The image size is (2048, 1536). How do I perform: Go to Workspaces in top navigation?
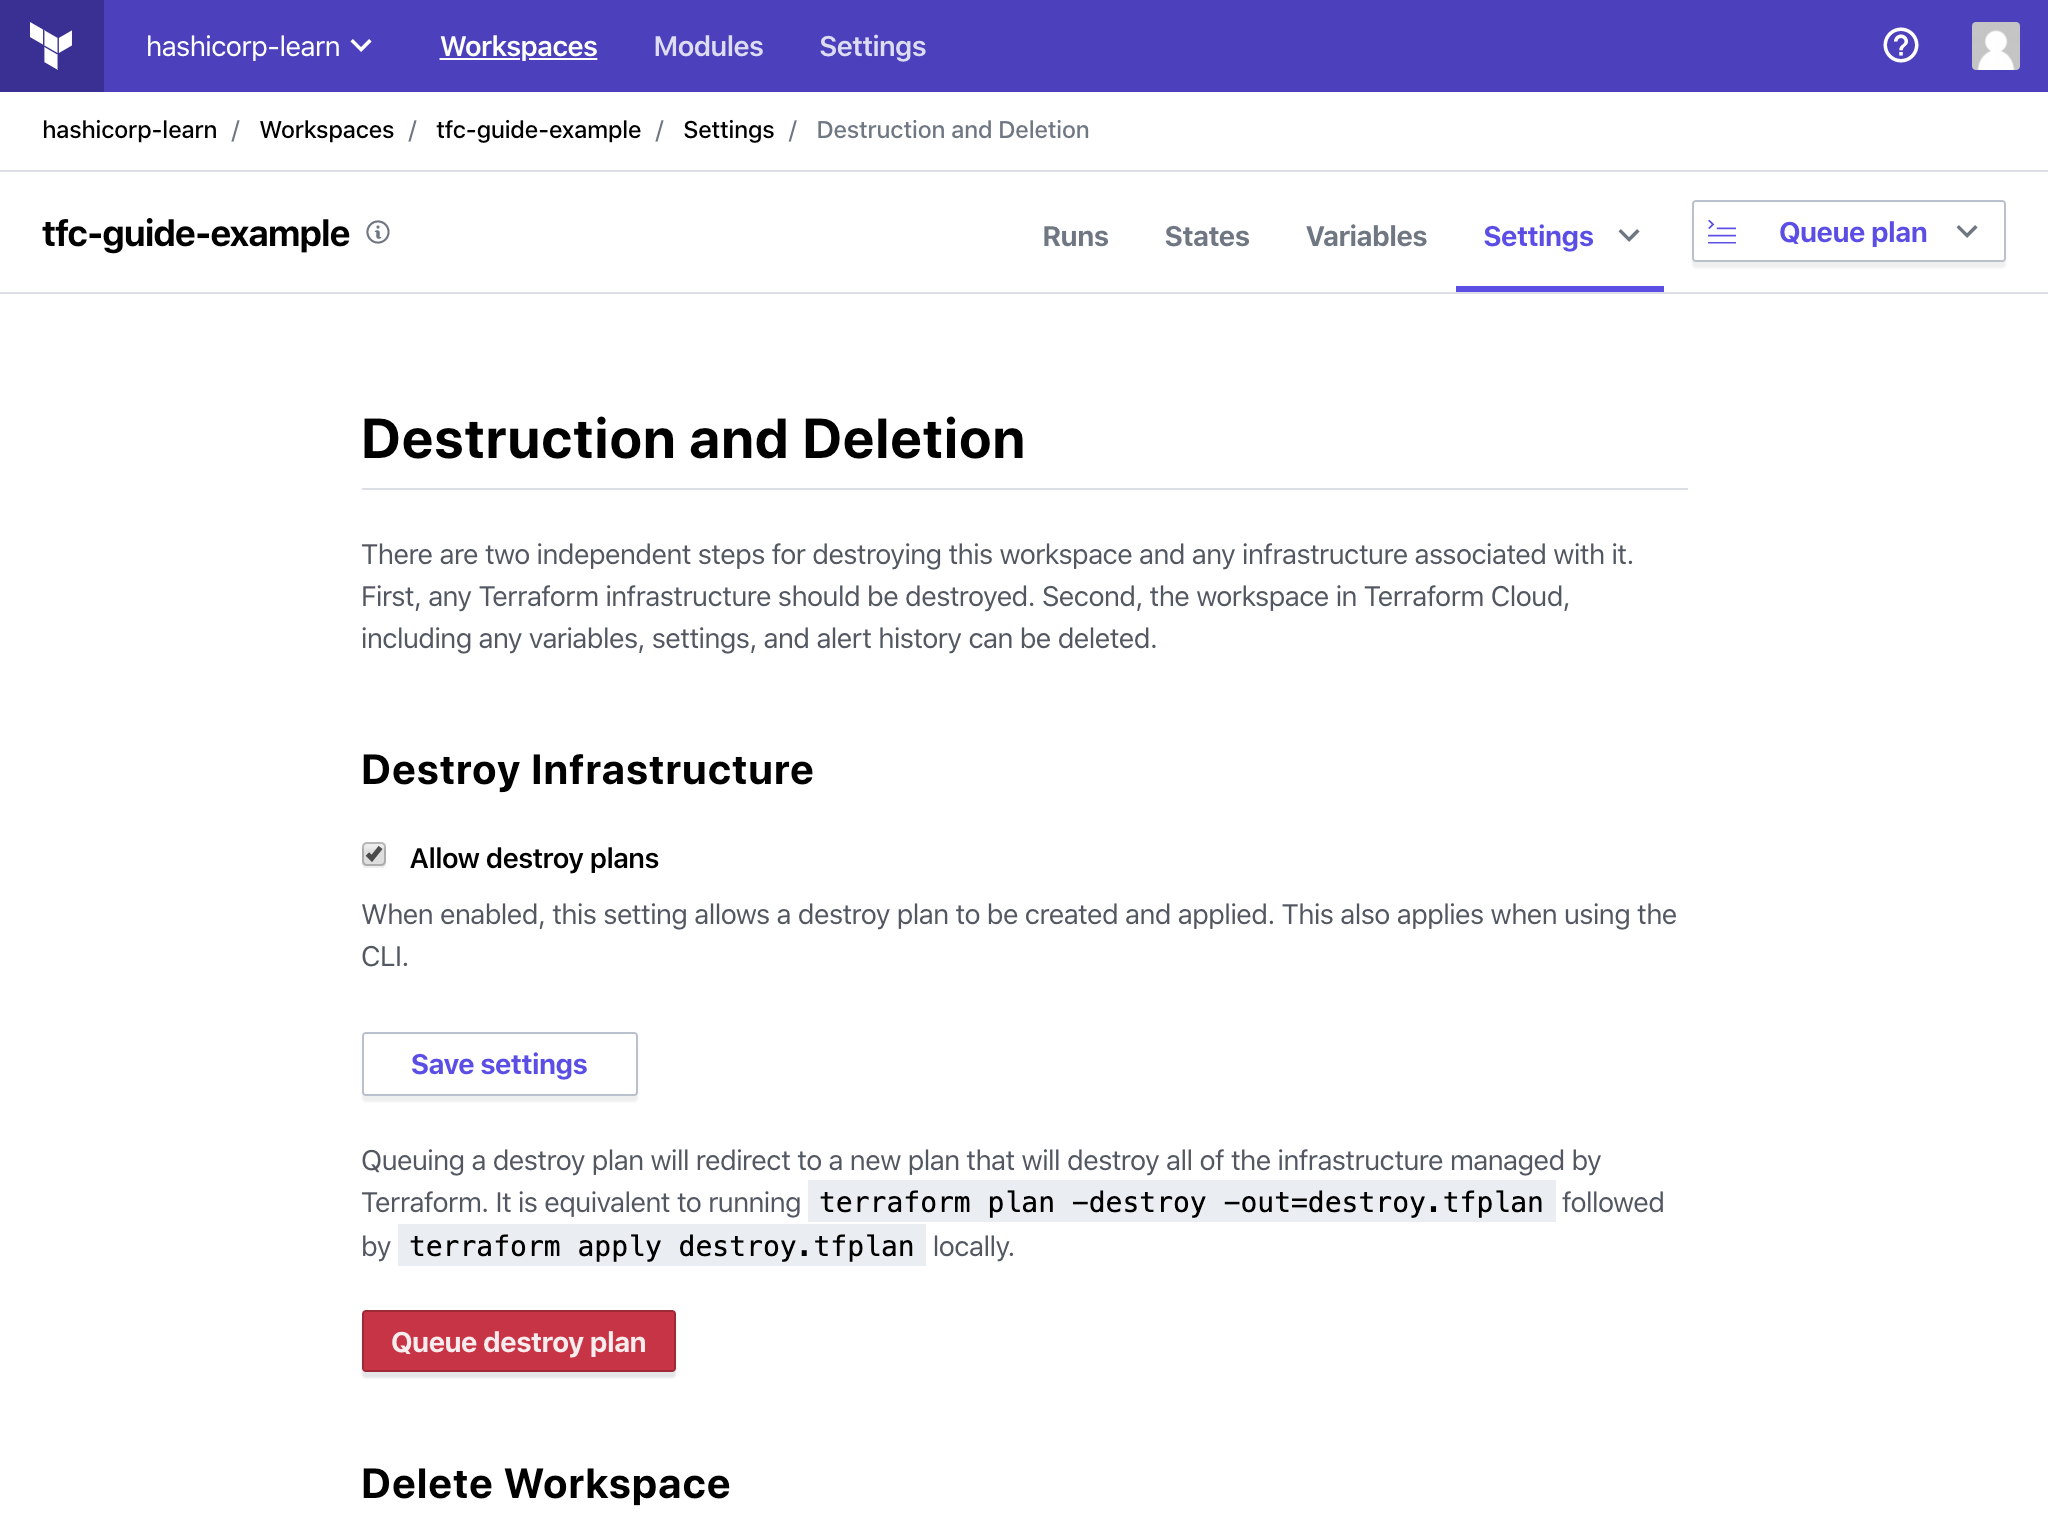pos(518,46)
